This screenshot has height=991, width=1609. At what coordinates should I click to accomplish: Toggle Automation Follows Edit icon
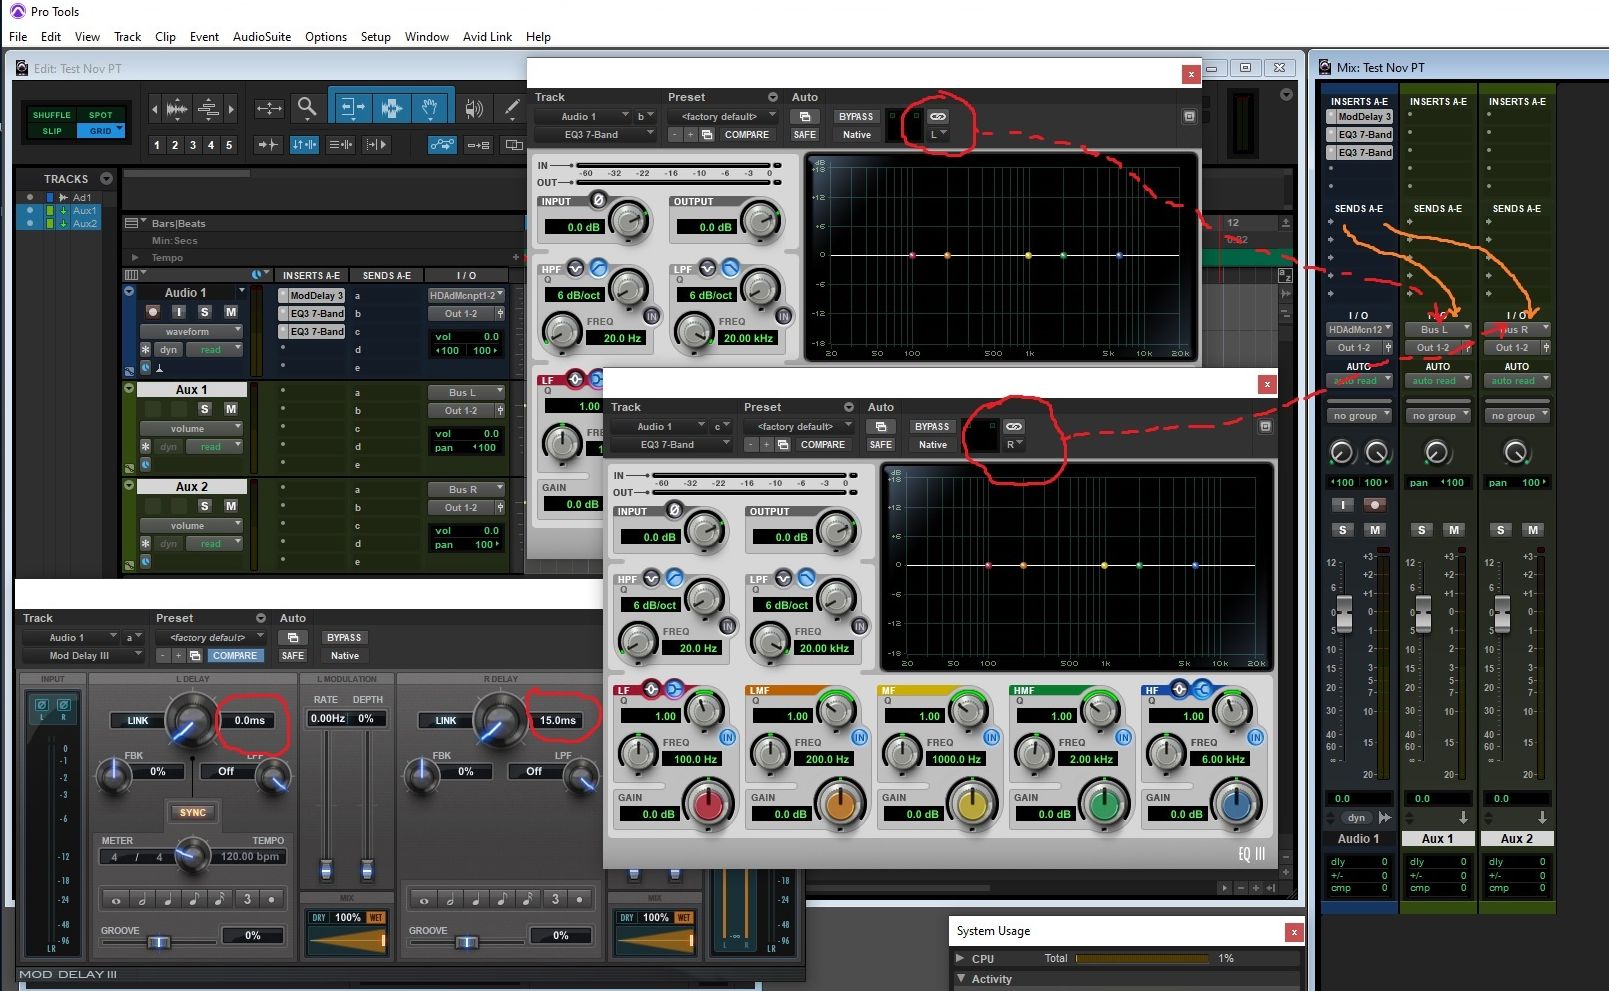441,145
